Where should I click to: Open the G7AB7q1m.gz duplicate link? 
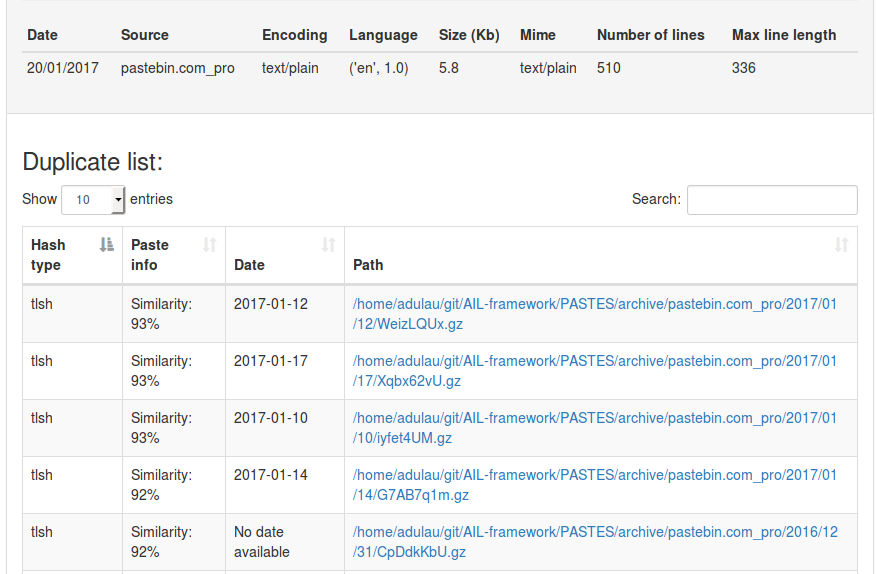pyautogui.click(x=594, y=485)
